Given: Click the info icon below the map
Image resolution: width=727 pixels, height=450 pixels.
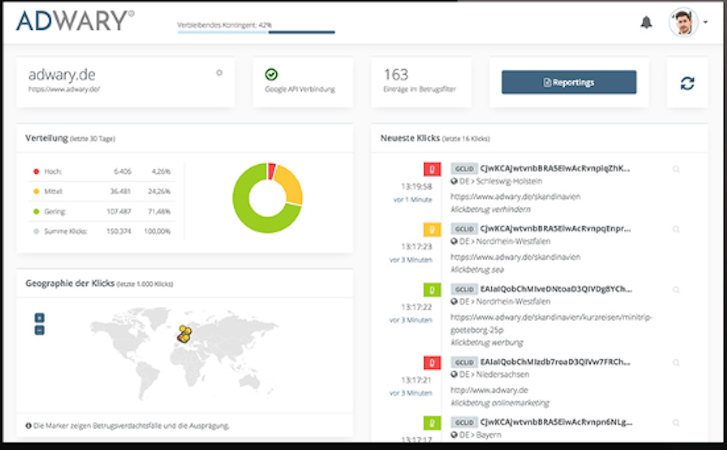Looking at the screenshot, I should coord(28,425).
